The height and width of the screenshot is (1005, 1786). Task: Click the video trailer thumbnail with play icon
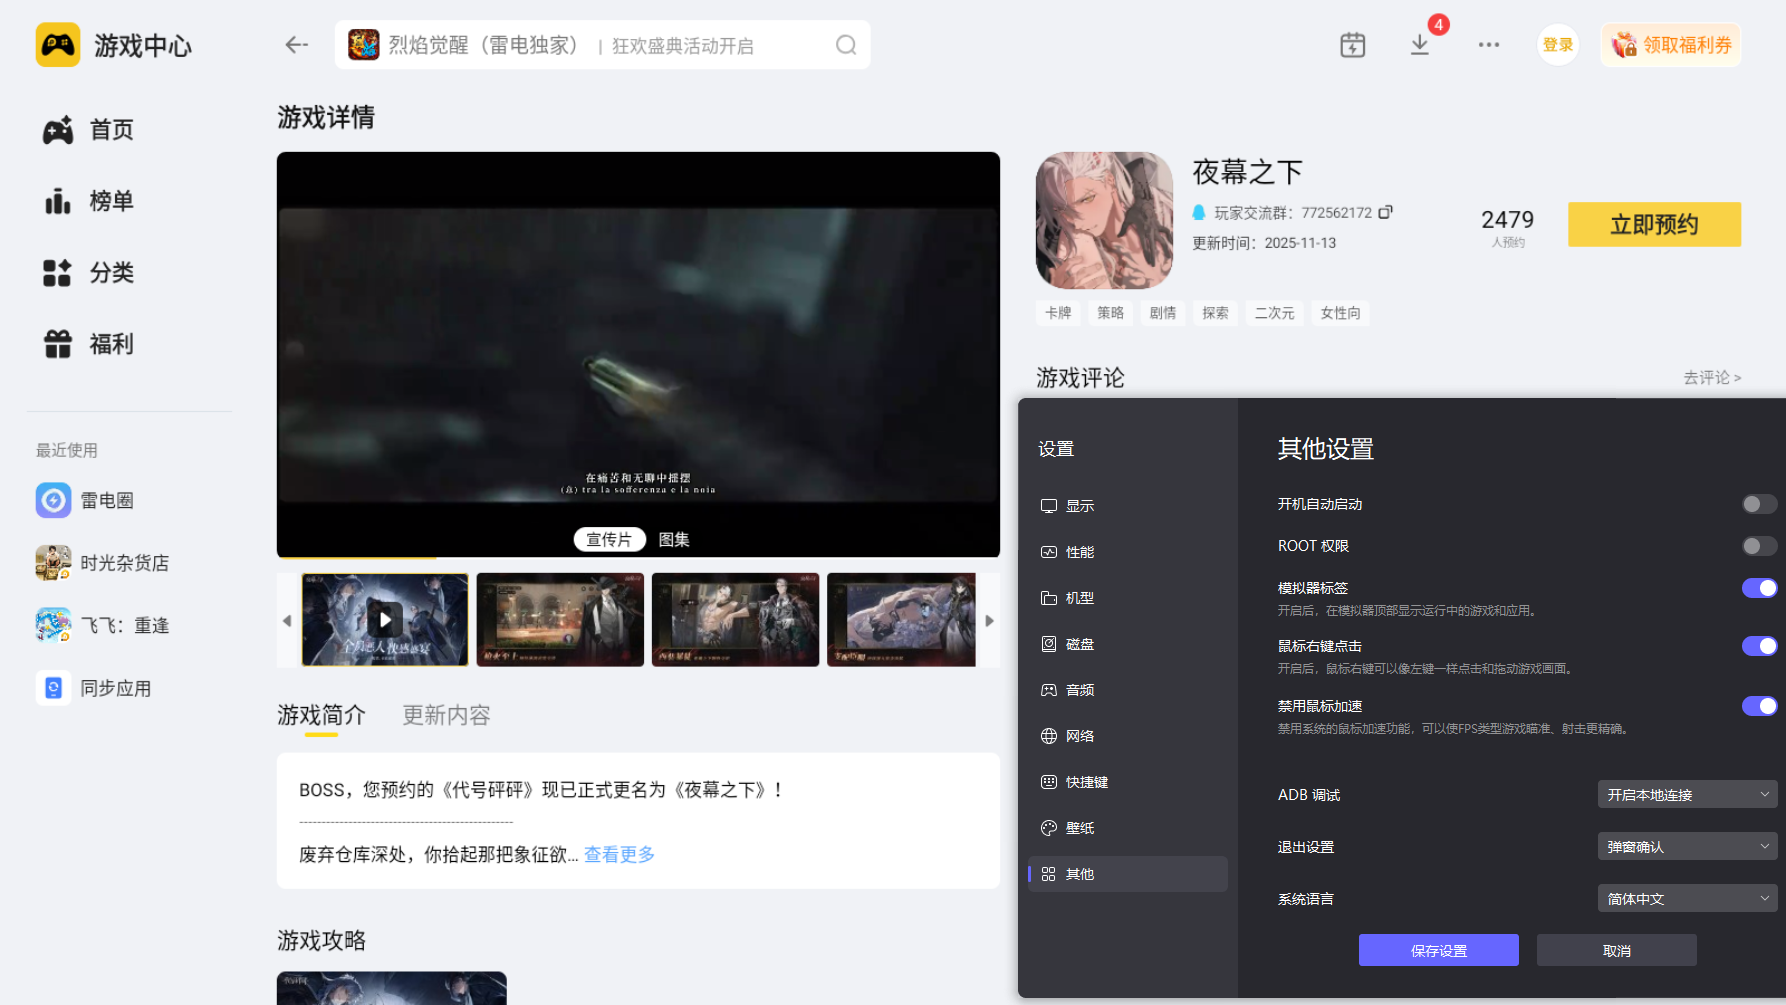point(384,619)
